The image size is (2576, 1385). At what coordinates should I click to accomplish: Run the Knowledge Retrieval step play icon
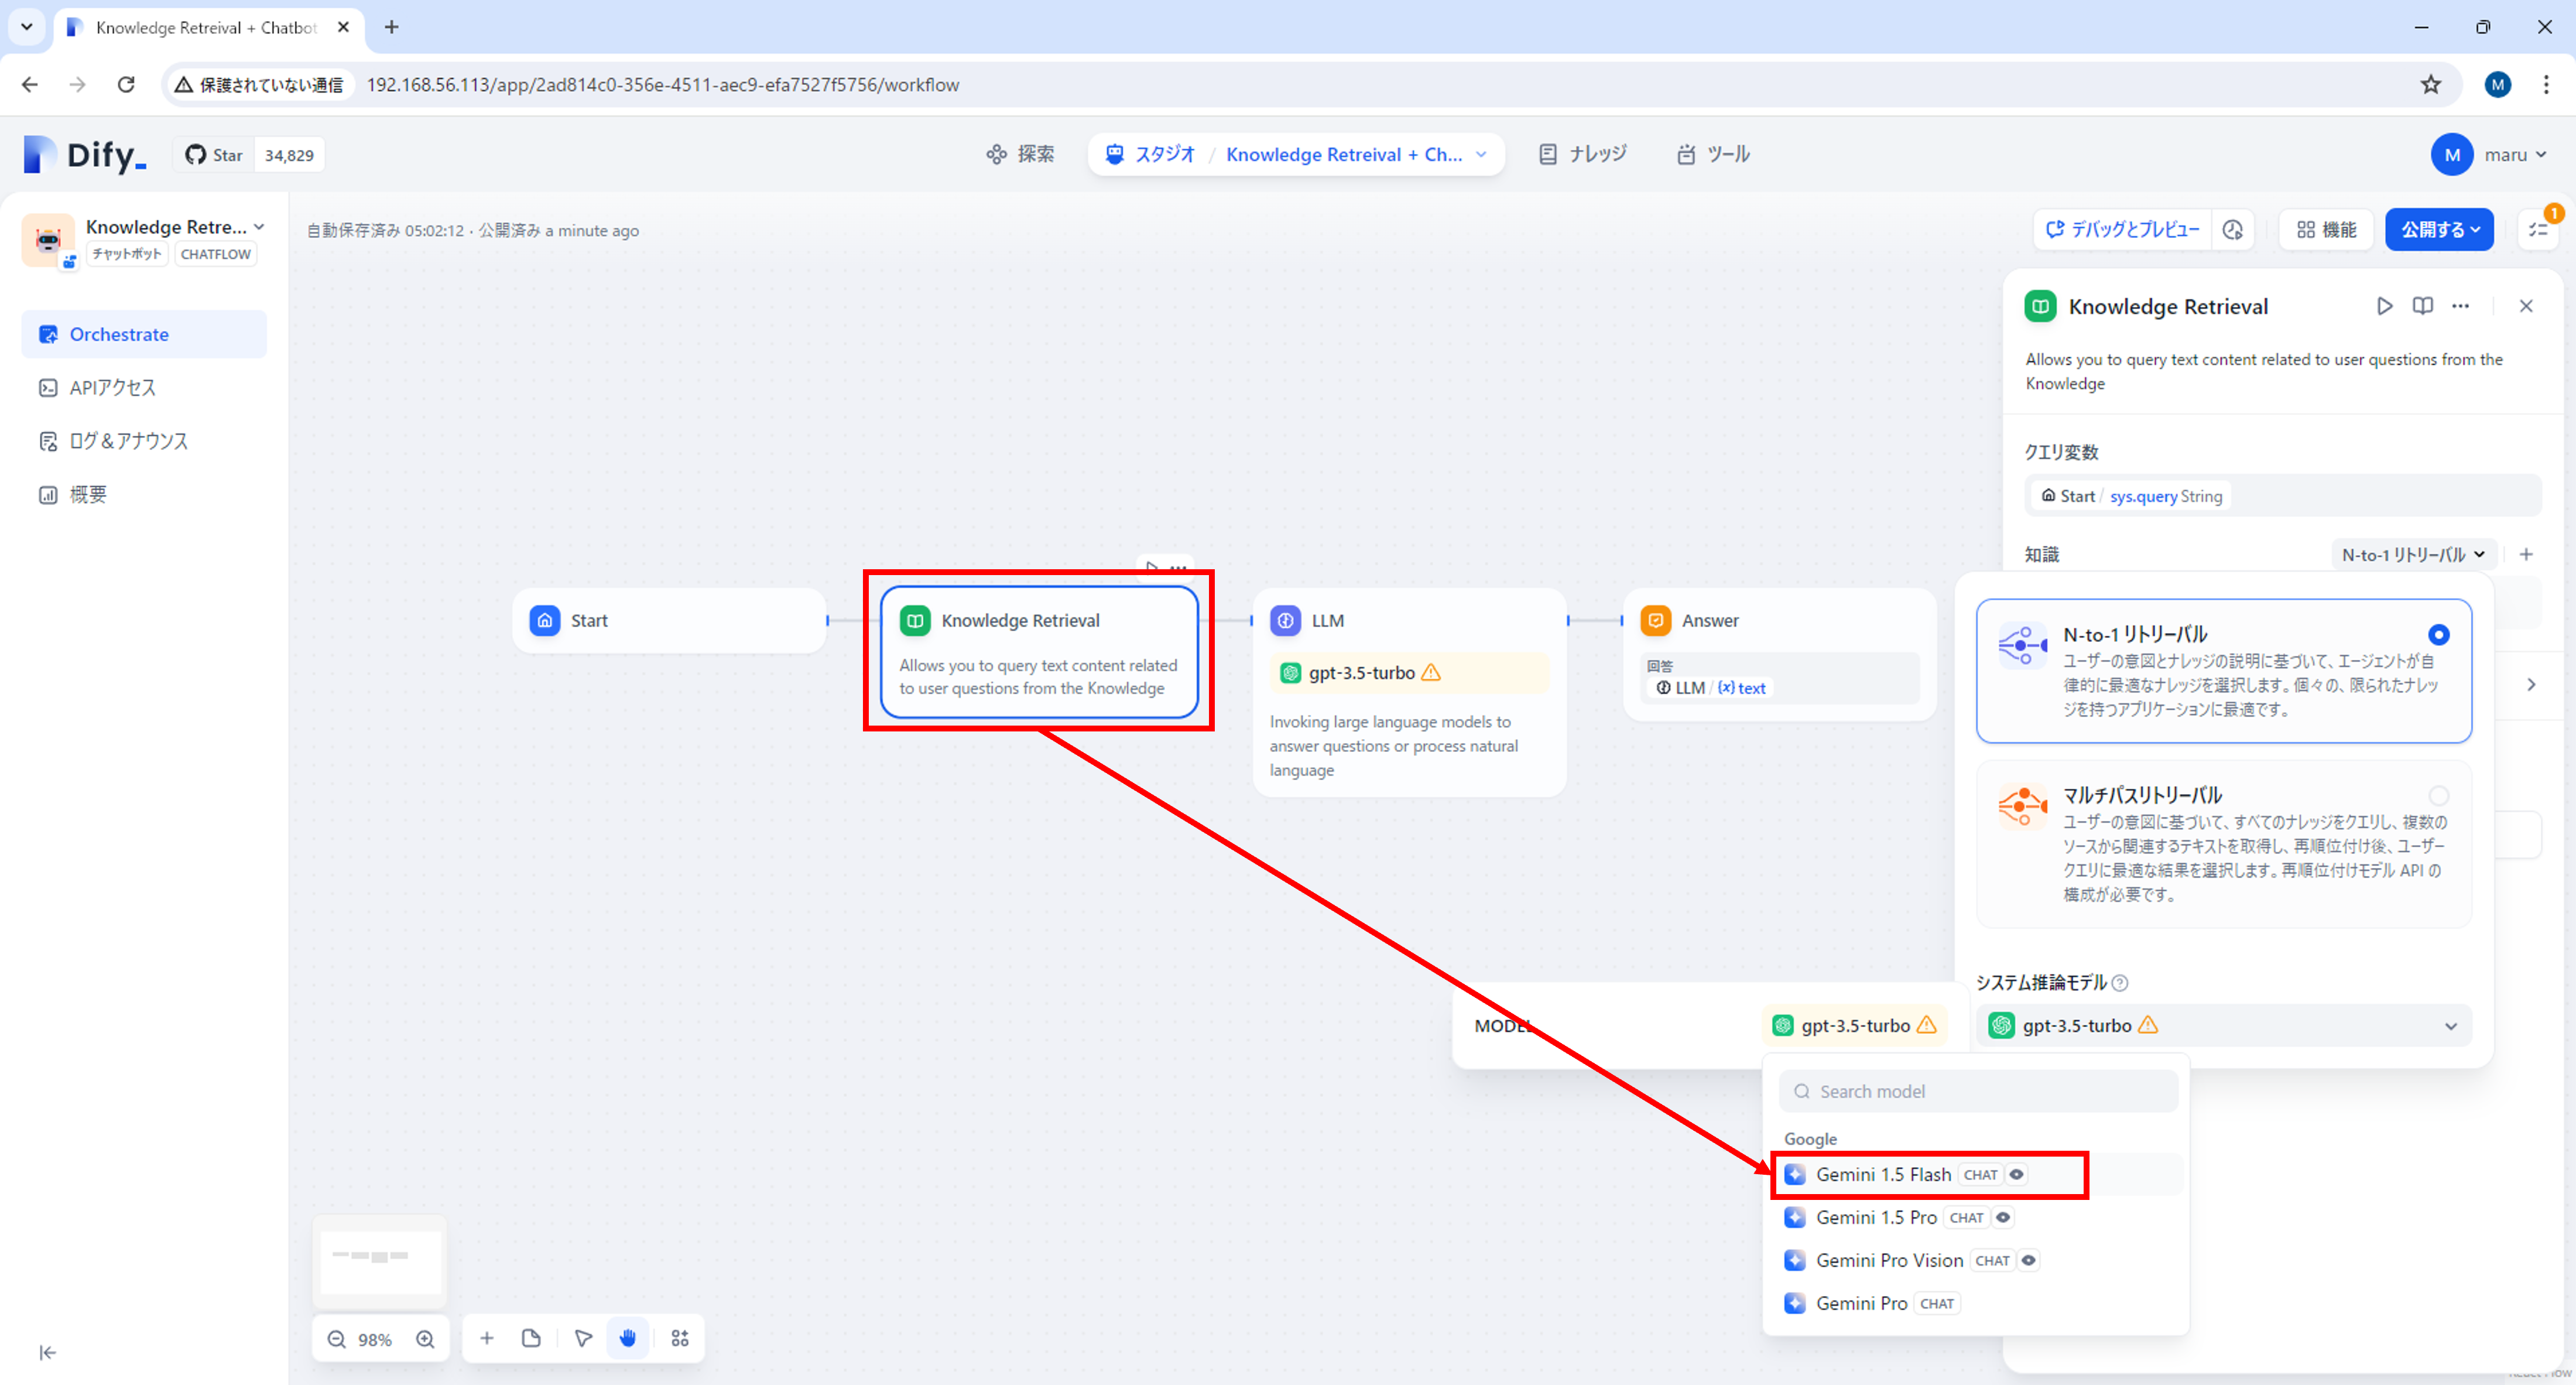[x=2385, y=306]
